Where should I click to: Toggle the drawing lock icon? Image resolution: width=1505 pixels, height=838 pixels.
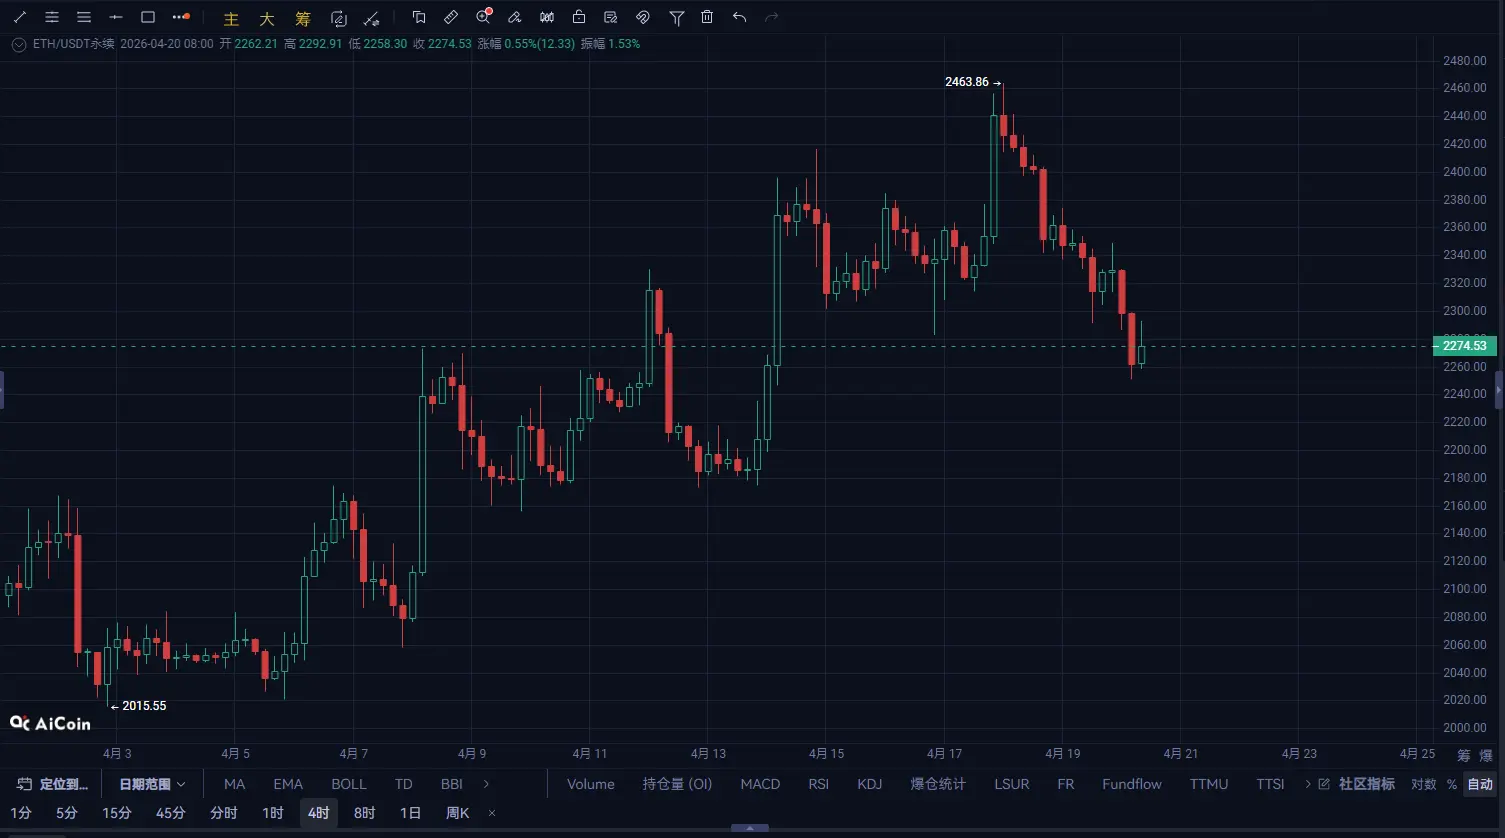(x=579, y=17)
